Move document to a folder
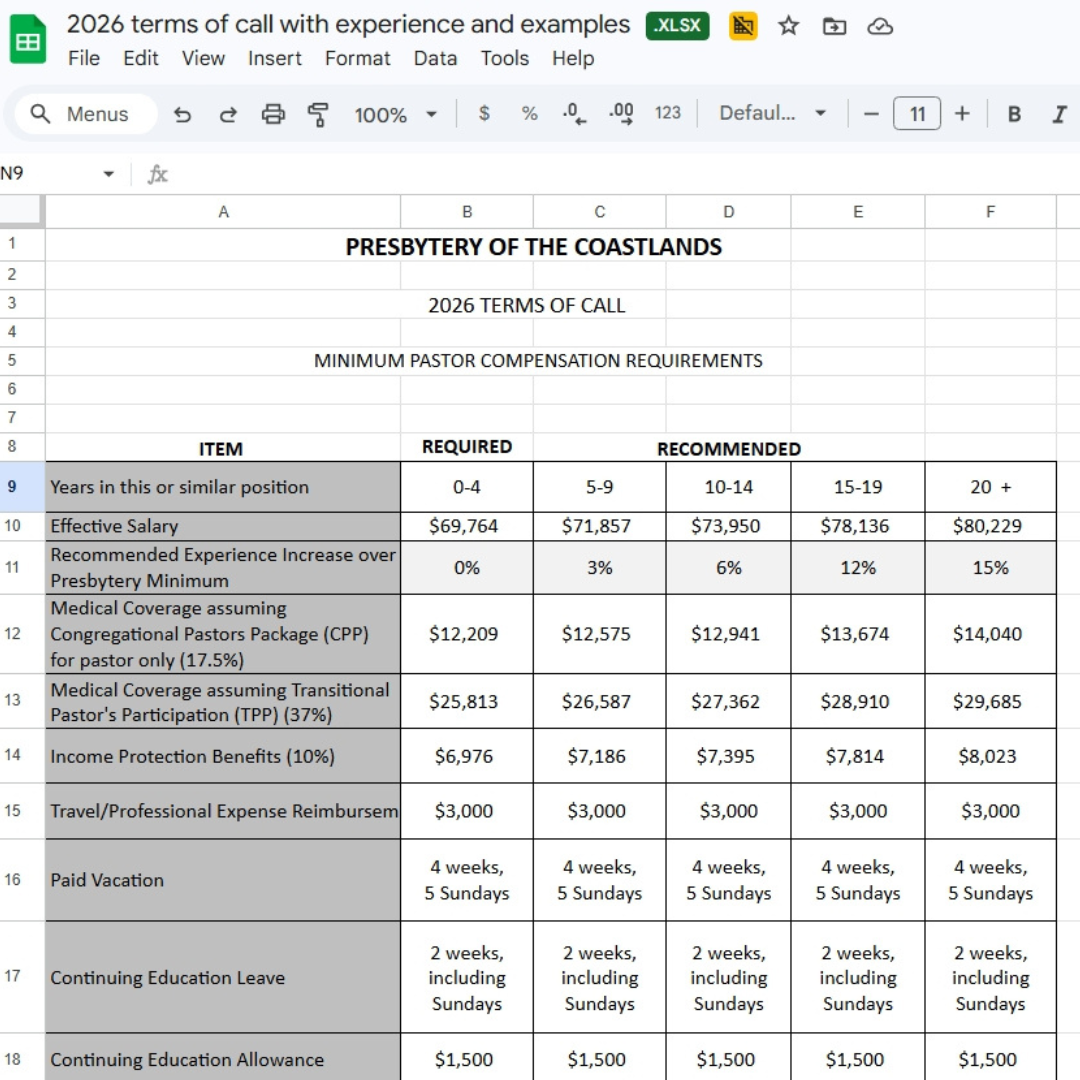 [x=834, y=26]
